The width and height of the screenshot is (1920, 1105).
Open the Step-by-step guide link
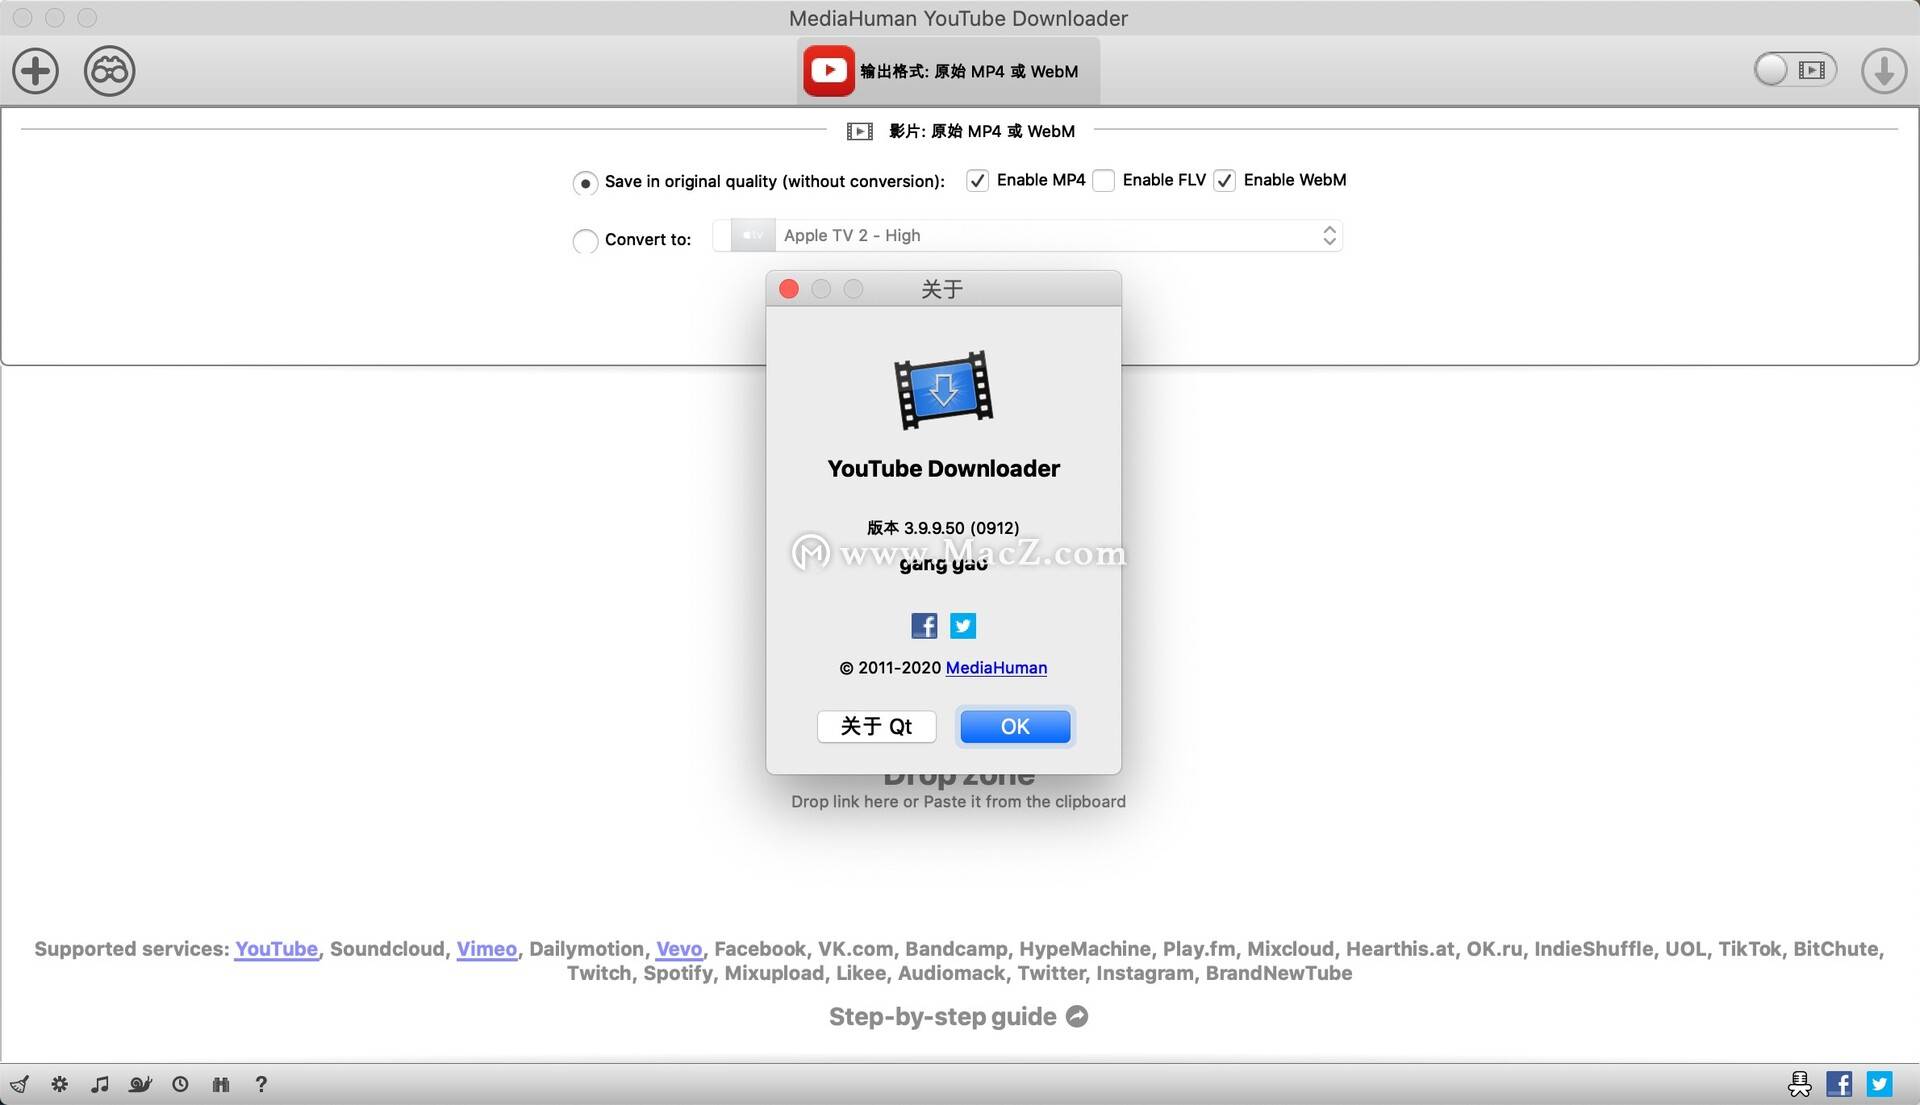click(x=958, y=1017)
